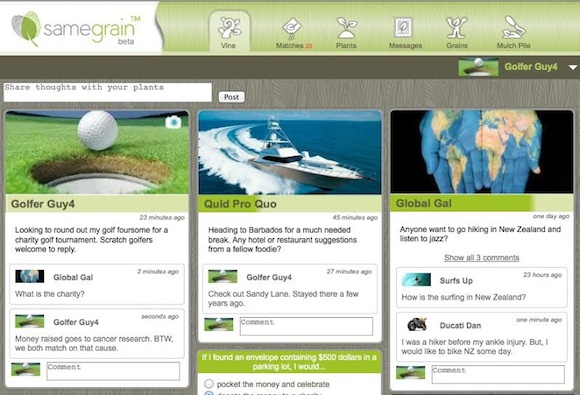The height and width of the screenshot is (395, 580).
Task: Open Quid Pro Quo profile title
Action: click(x=240, y=204)
